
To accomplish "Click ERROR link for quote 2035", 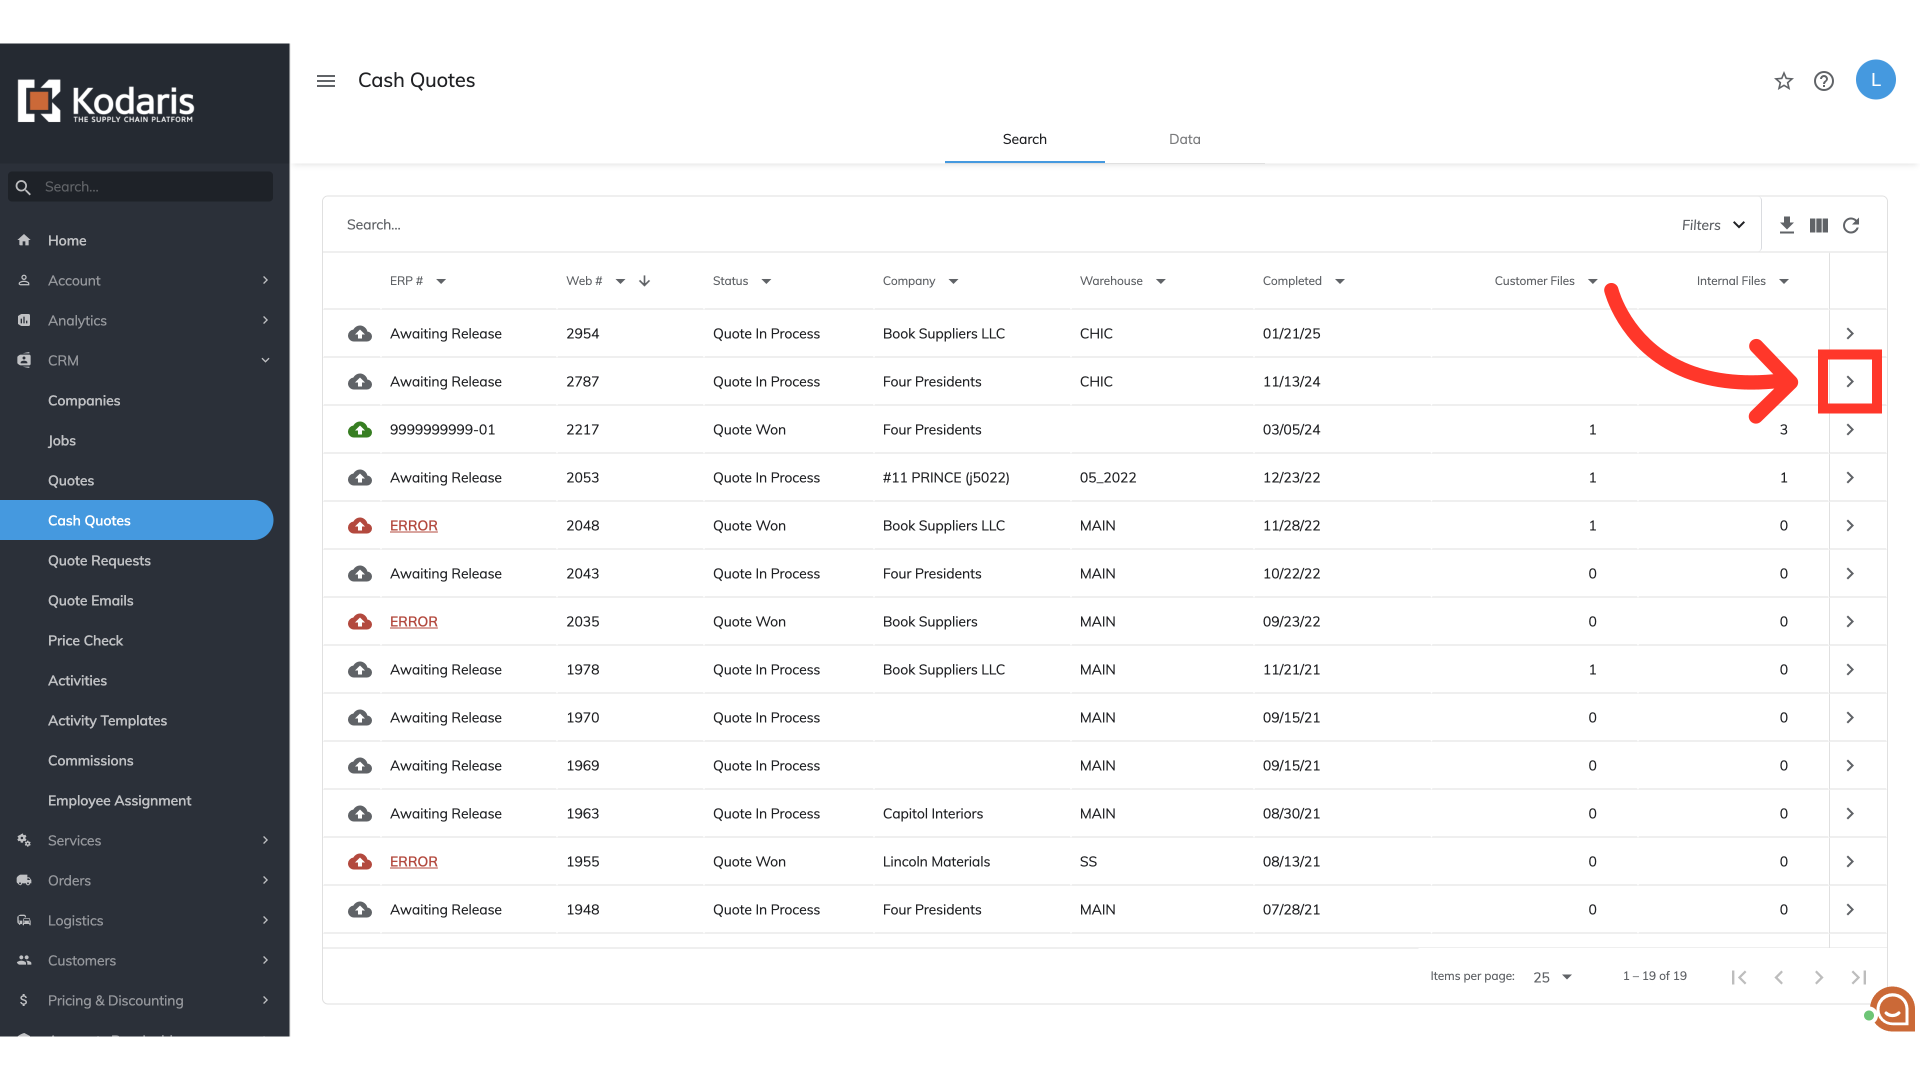I will point(413,622).
